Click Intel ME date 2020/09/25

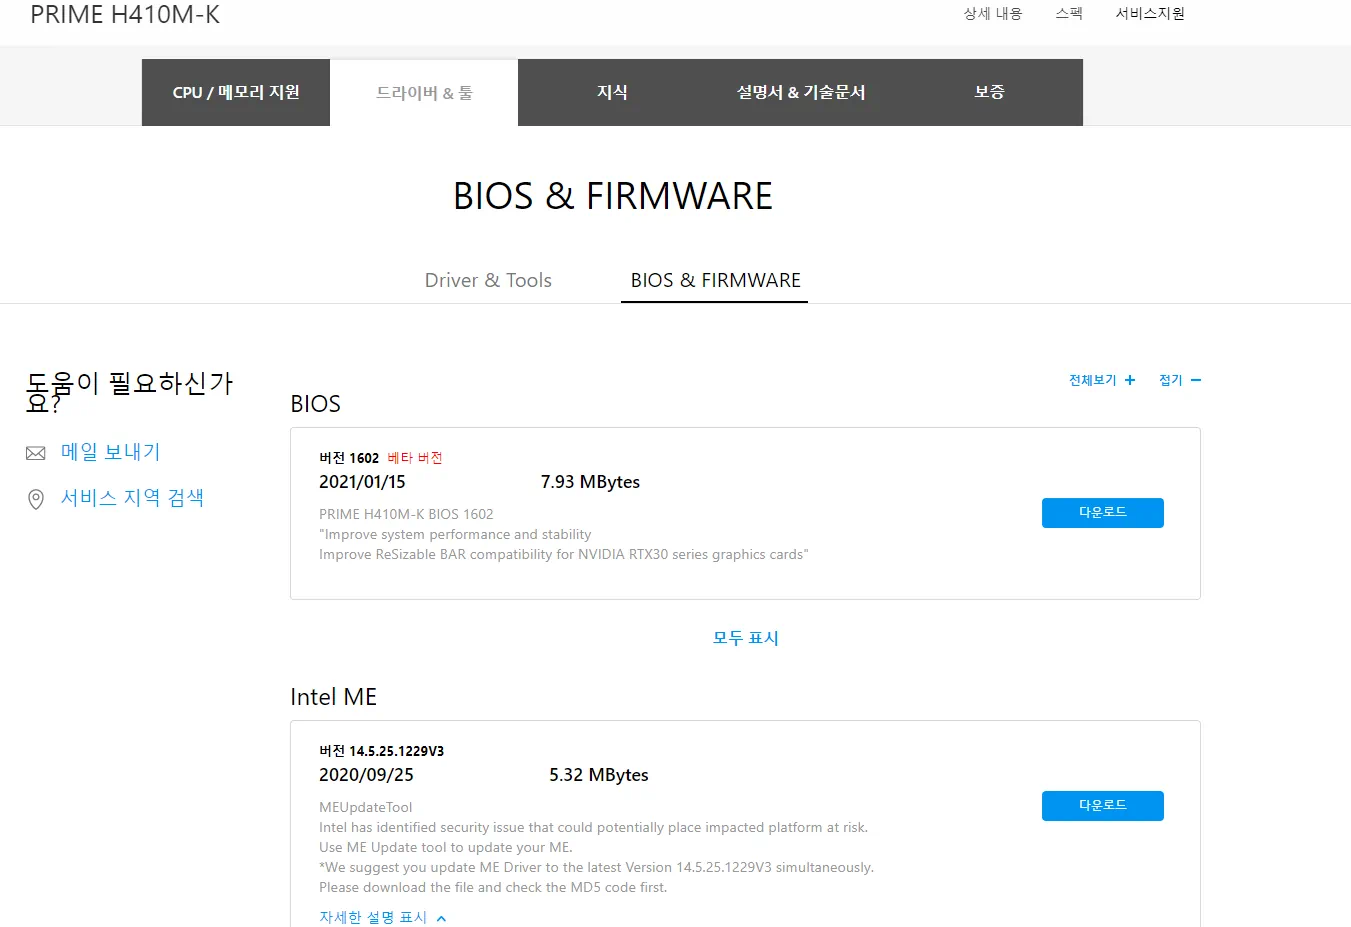click(x=366, y=775)
